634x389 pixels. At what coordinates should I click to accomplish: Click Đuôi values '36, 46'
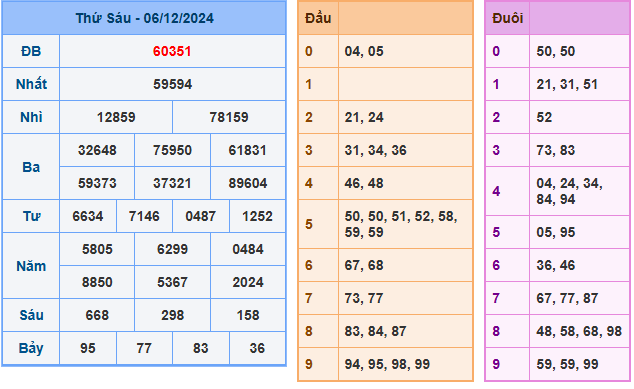[556, 266]
